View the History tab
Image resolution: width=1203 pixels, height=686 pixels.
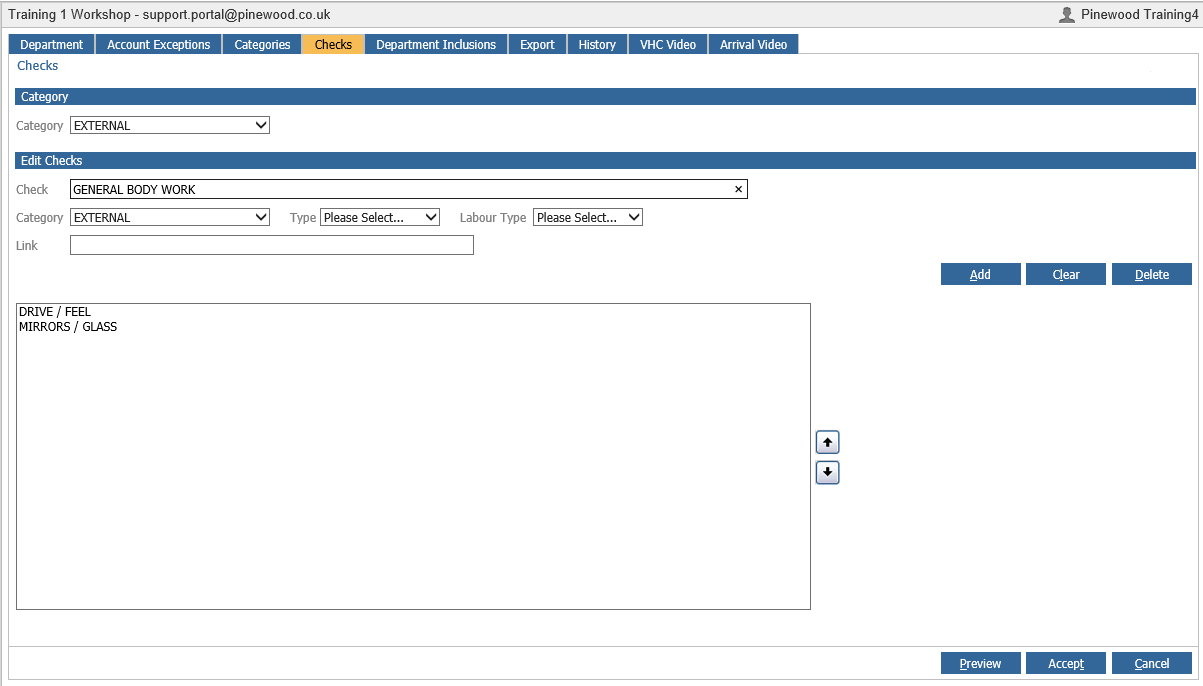coord(597,44)
